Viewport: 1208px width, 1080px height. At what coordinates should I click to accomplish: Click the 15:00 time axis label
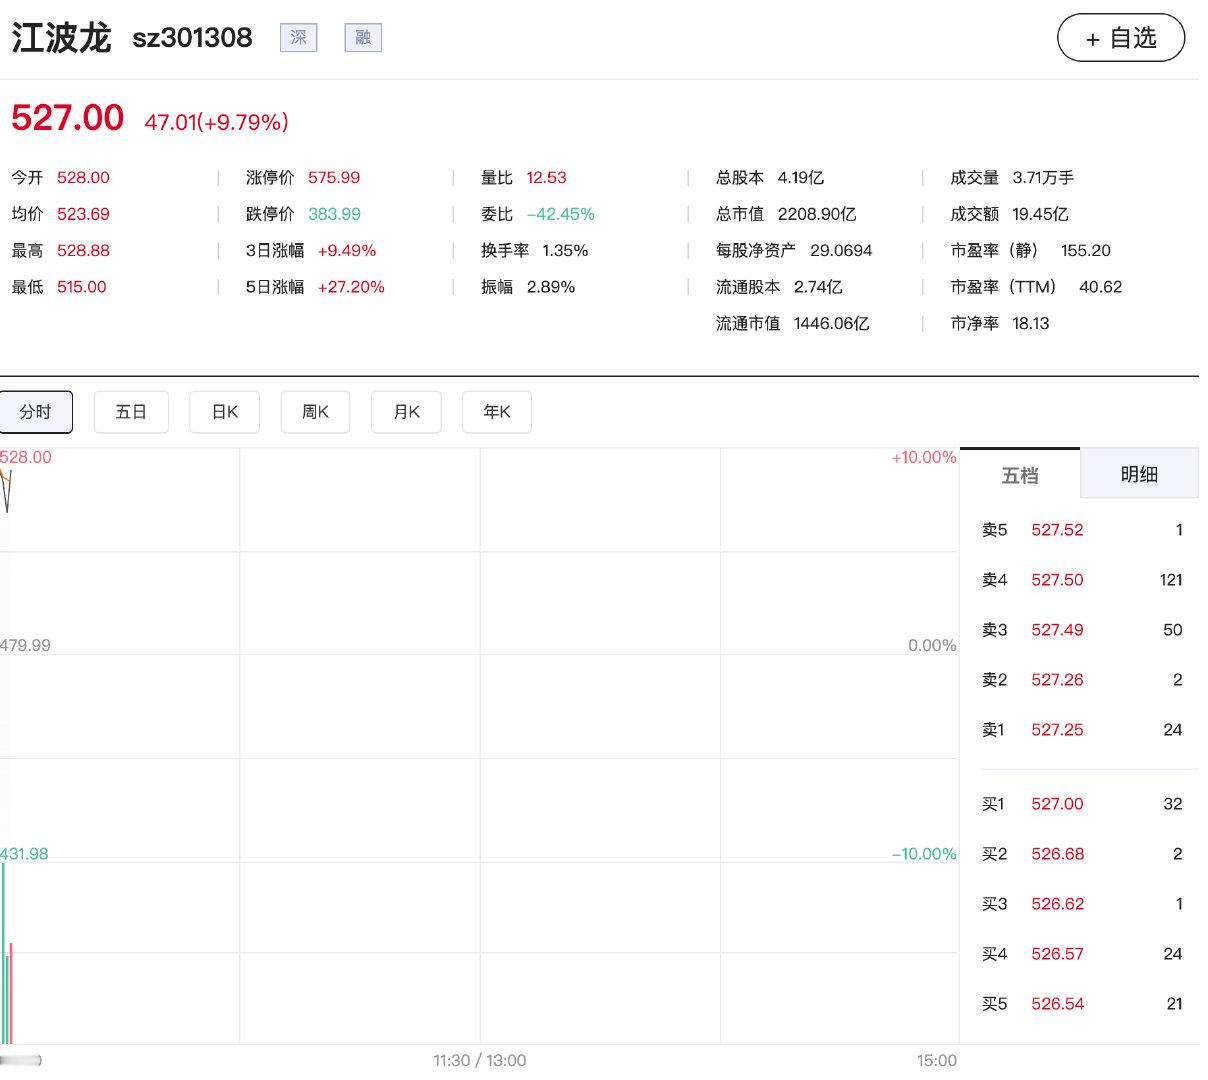point(936,1061)
